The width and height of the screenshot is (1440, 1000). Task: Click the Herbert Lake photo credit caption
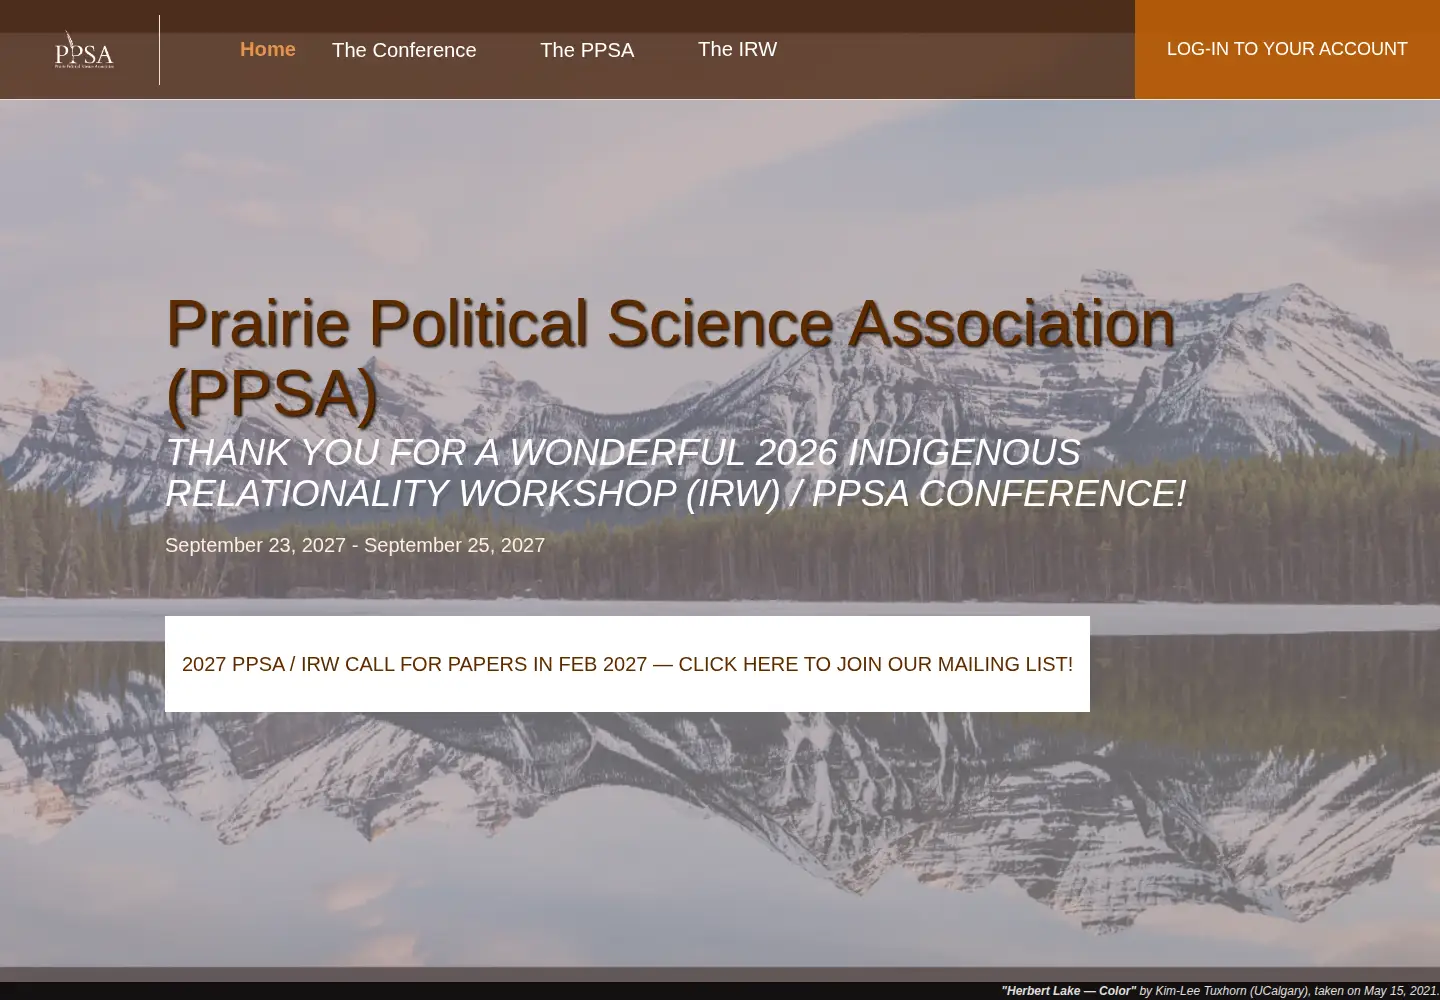(x=1219, y=991)
